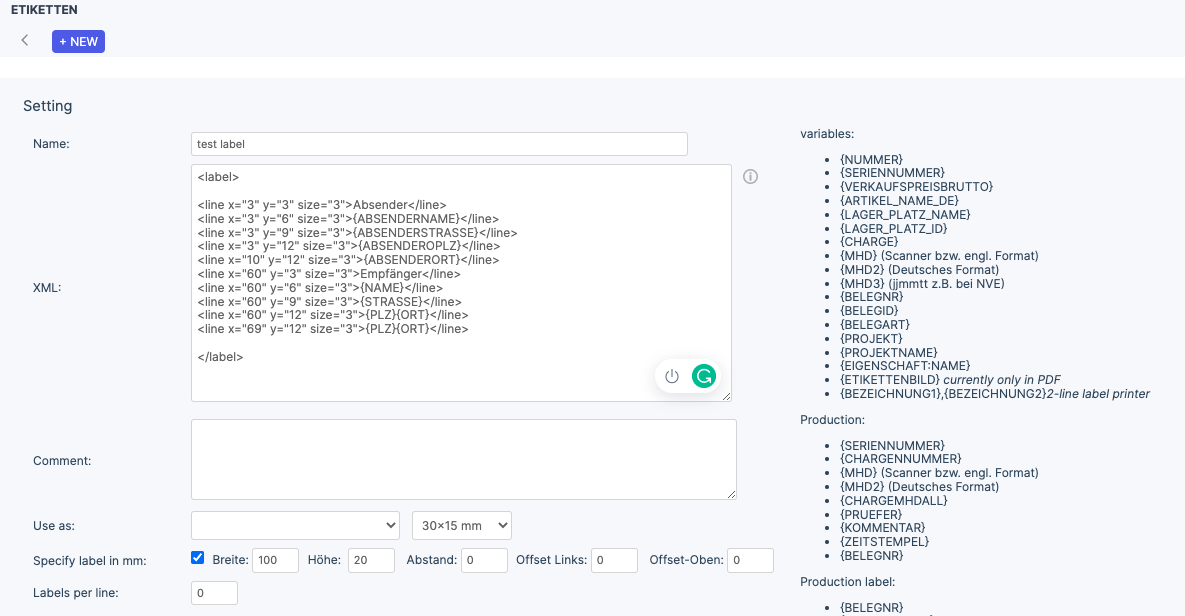Click the Grammarly power icon
This screenshot has height=616, width=1185.
click(x=672, y=376)
